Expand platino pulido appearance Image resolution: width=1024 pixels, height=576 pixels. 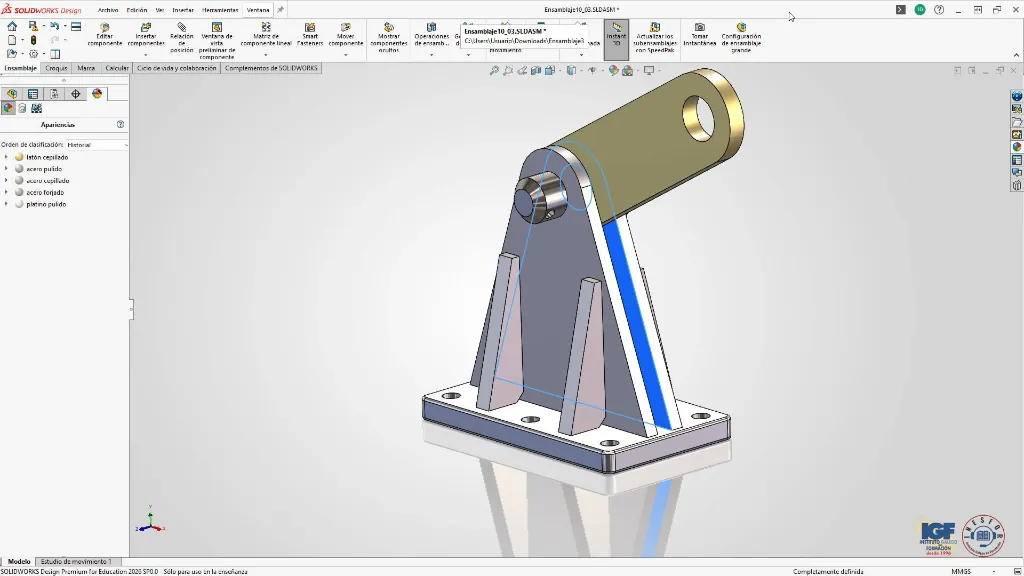point(7,204)
